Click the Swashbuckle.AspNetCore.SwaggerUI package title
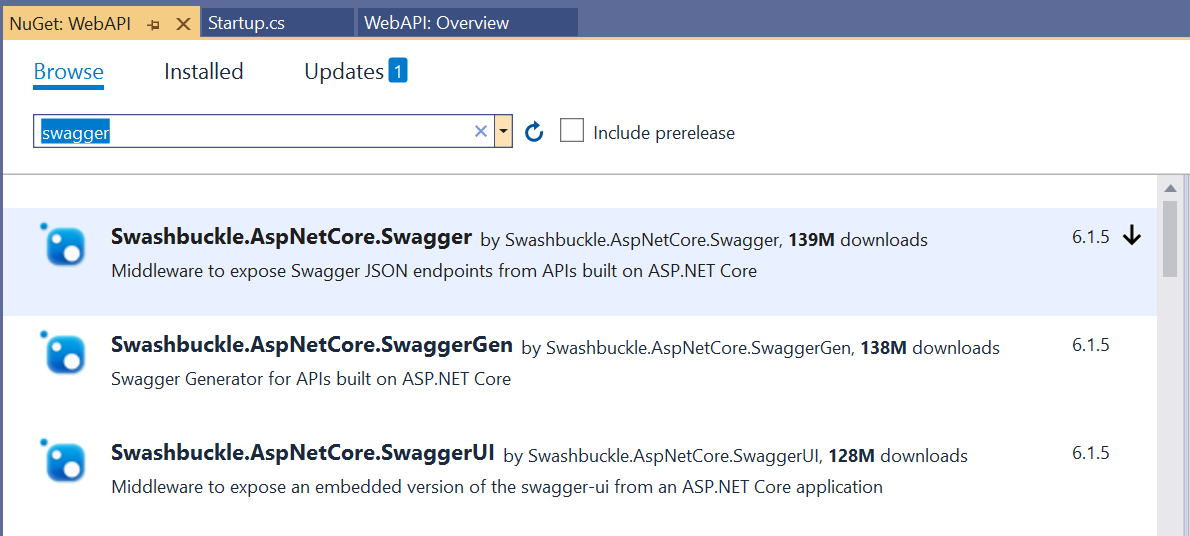Screen dimensions: 1190x536 303,453
